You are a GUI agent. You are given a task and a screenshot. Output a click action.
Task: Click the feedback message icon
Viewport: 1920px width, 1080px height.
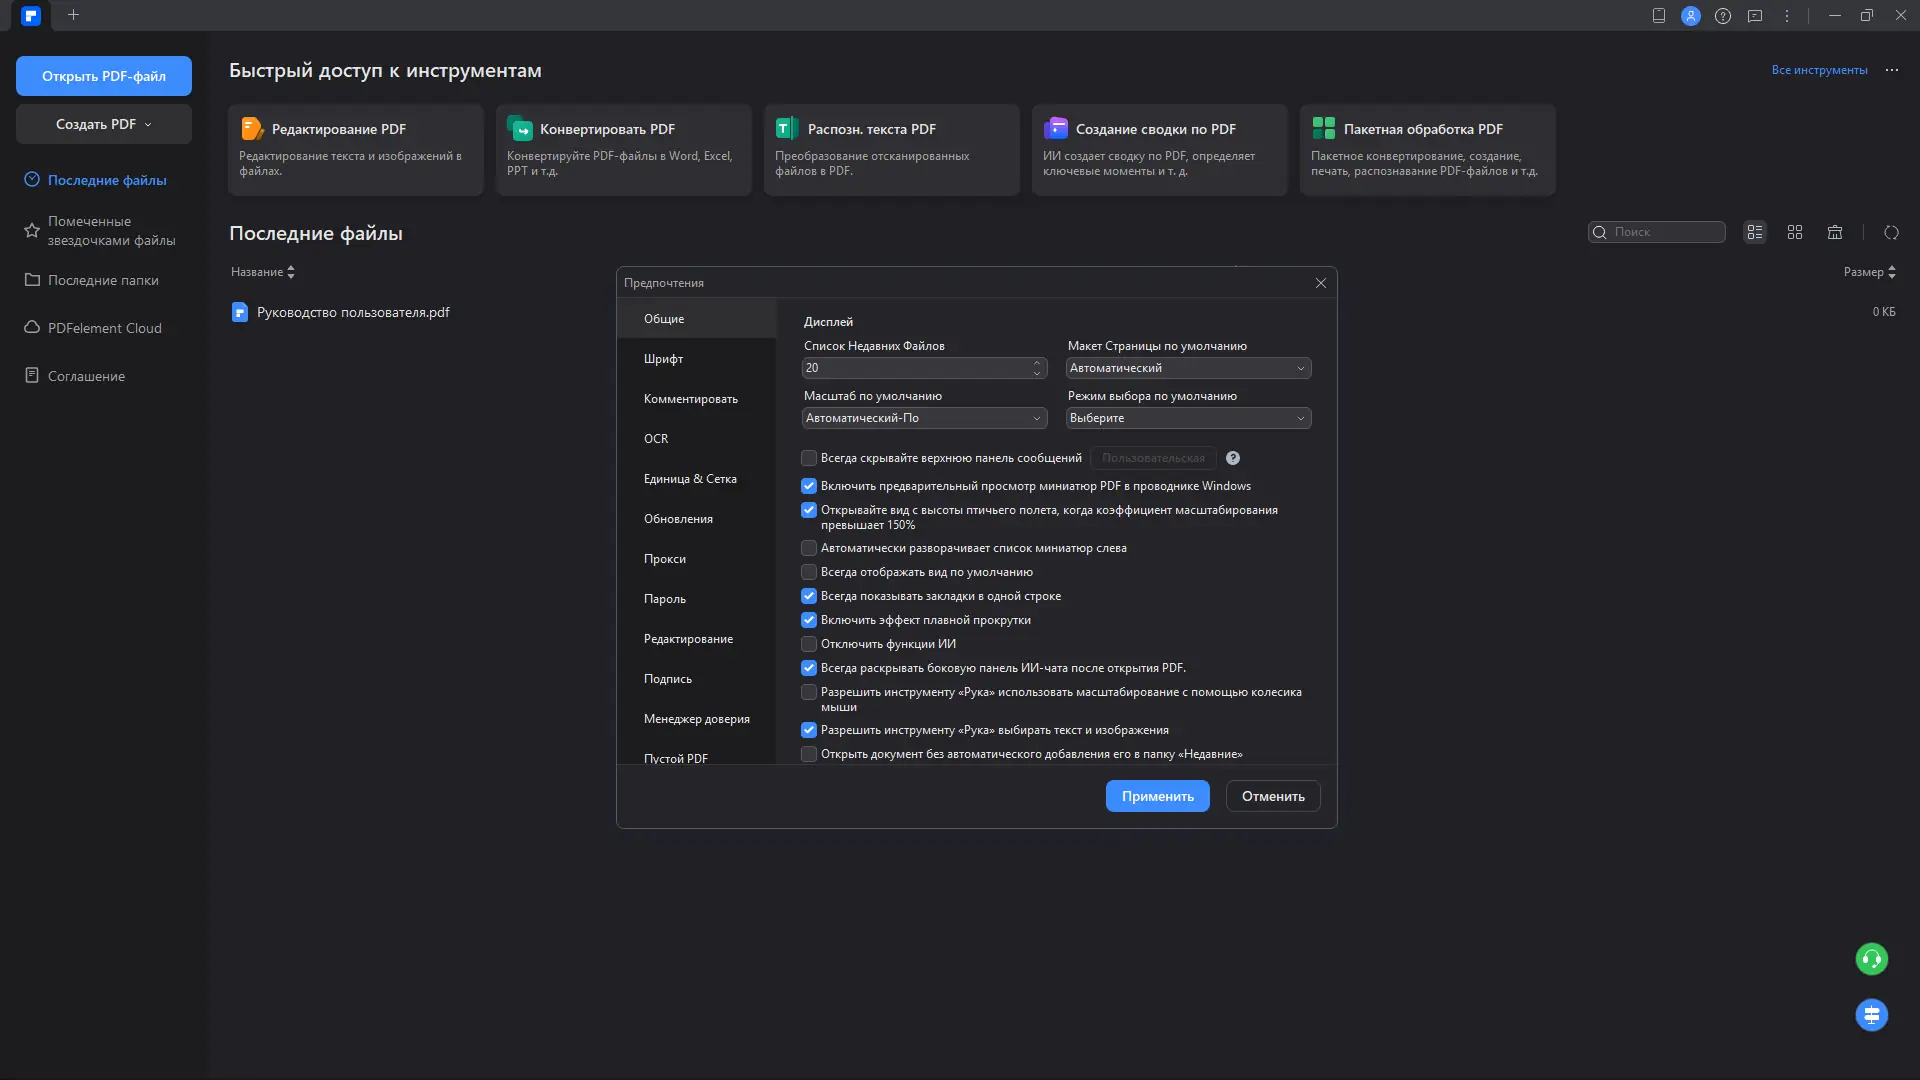point(1755,16)
